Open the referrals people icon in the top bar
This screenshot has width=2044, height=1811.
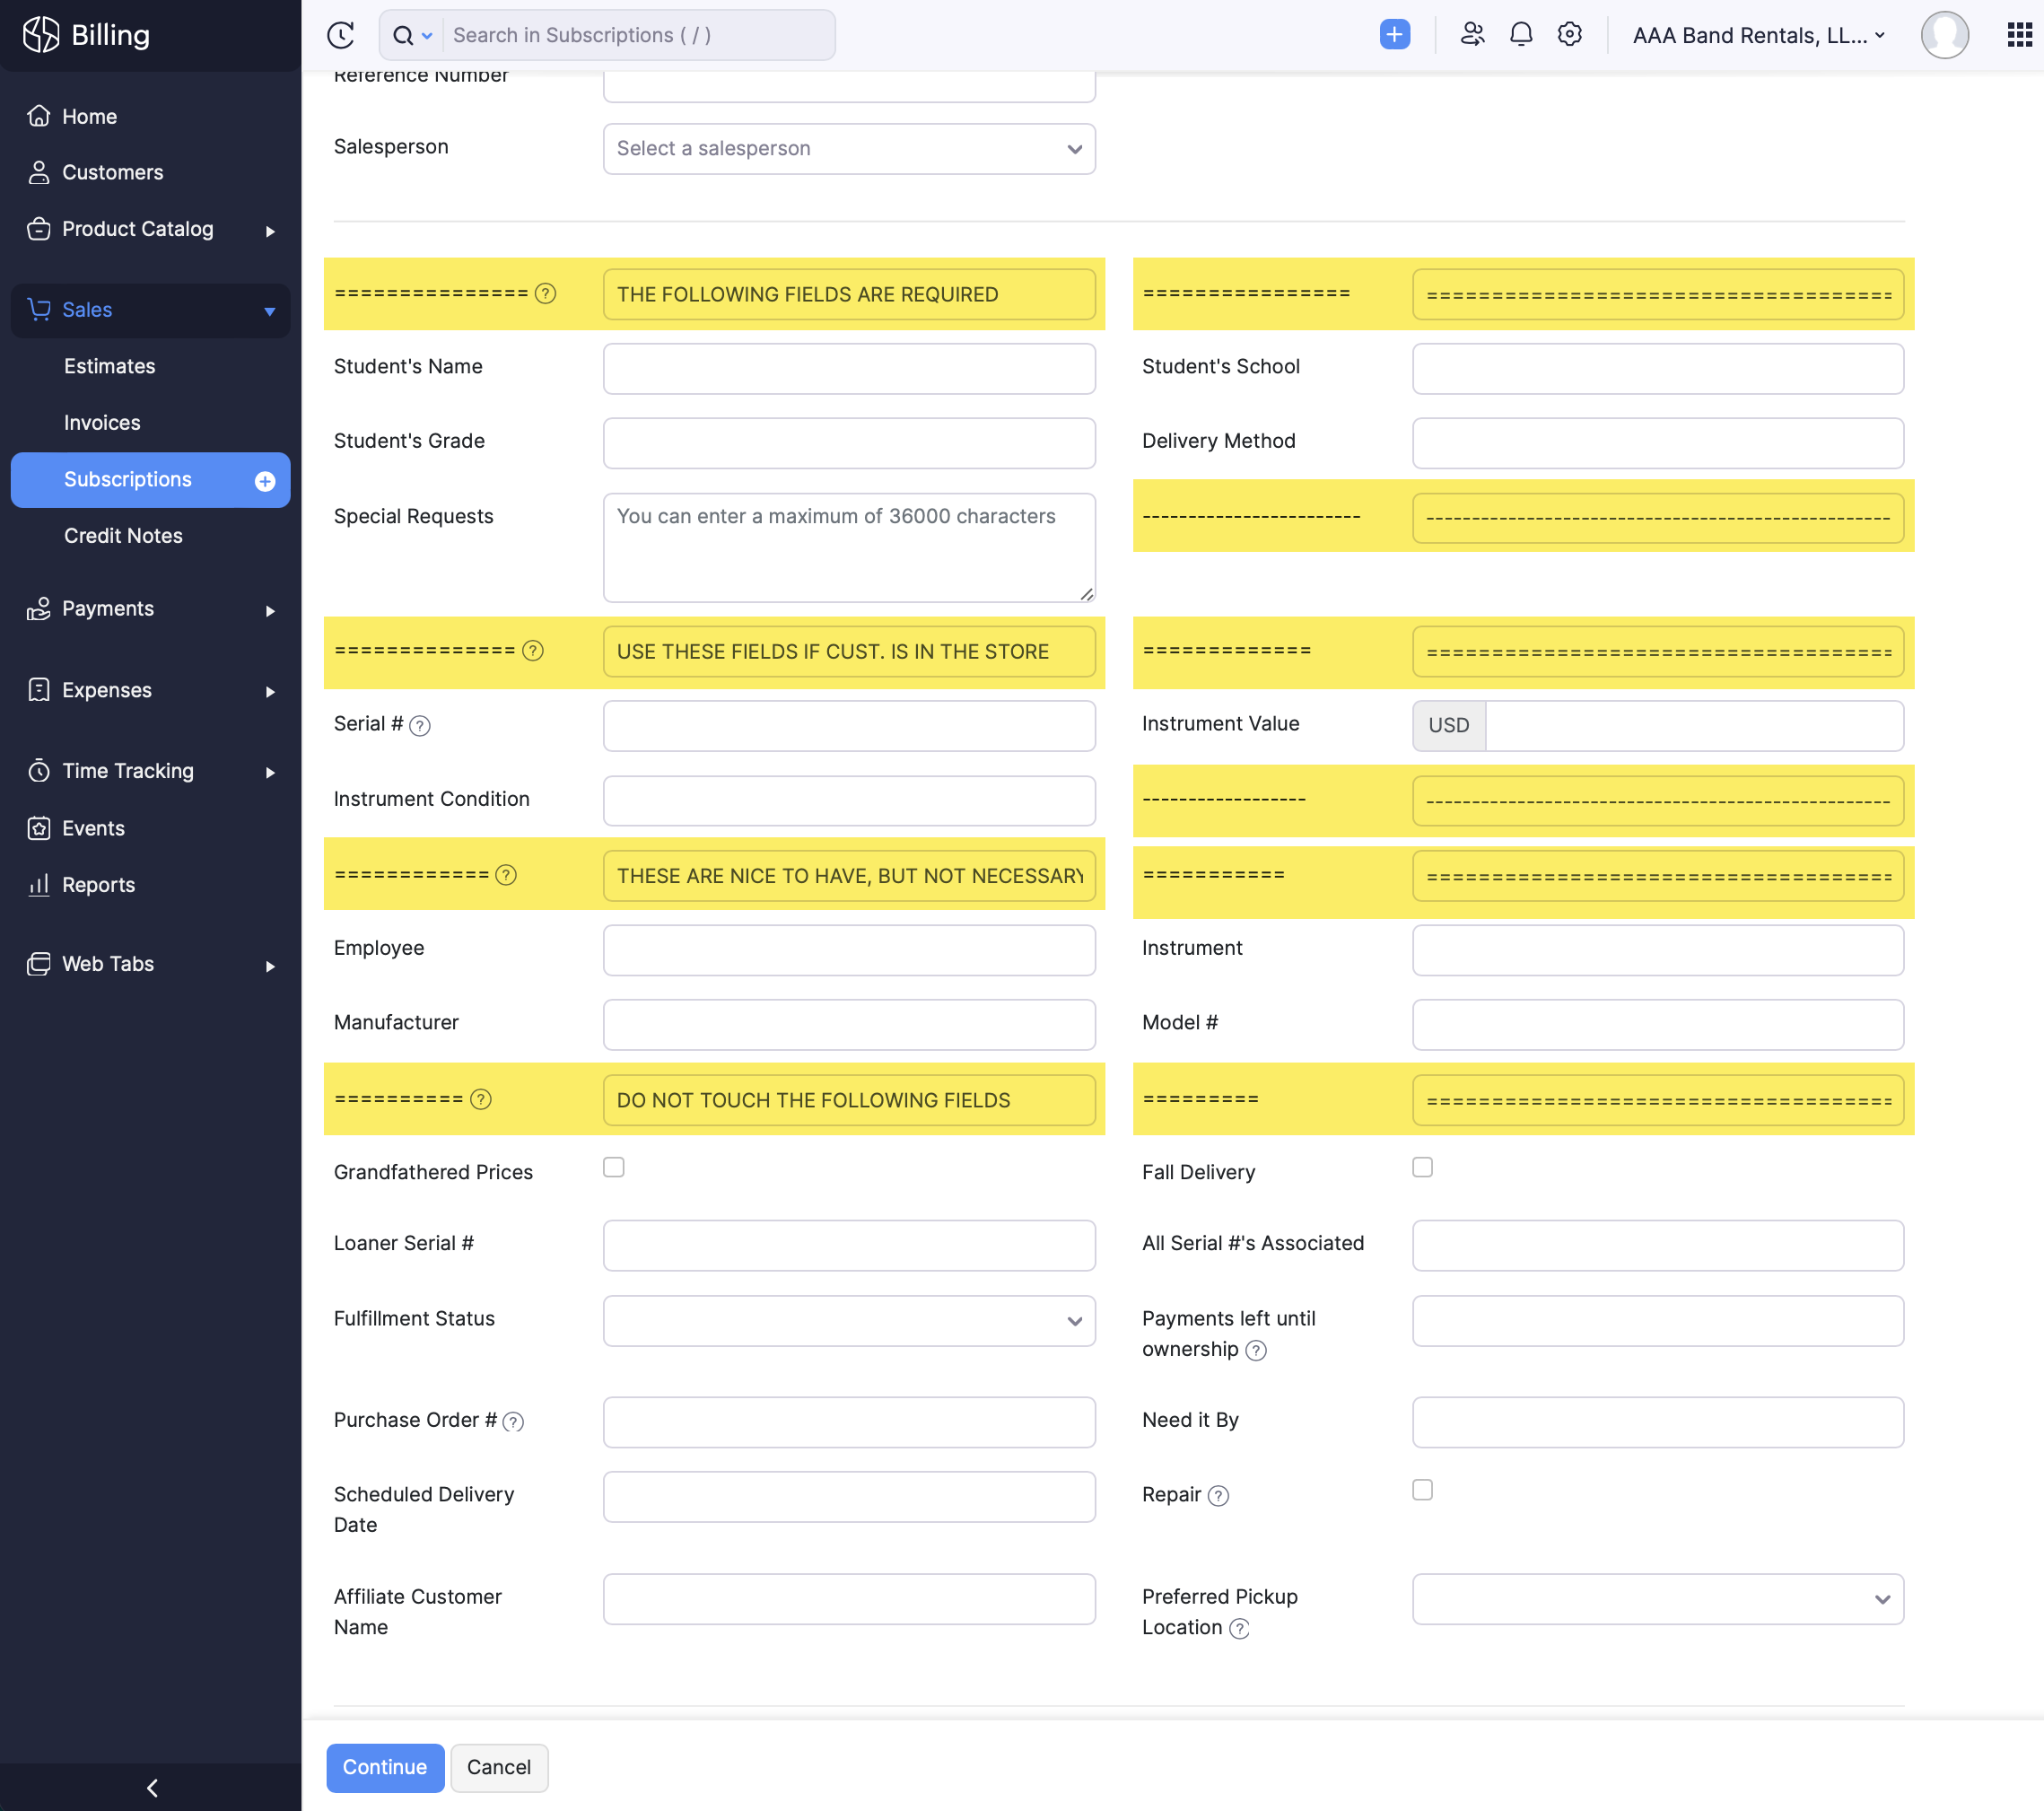(x=1472, y=35)
